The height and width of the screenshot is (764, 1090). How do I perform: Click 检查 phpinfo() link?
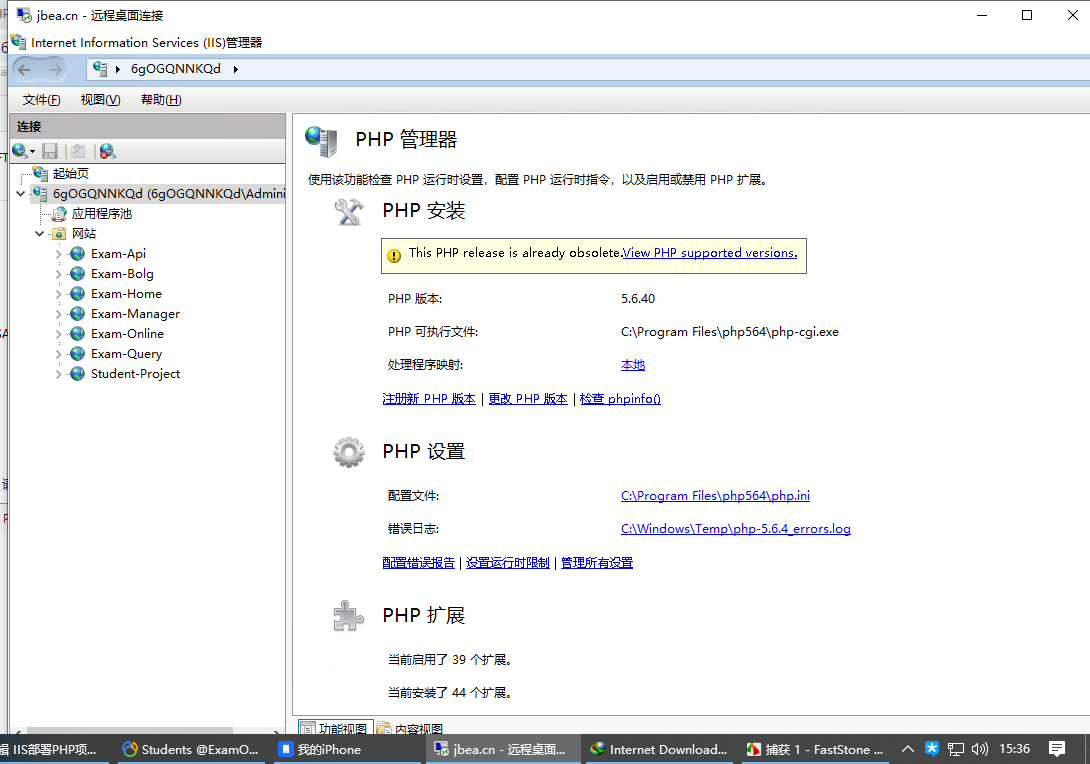coord(620,398)
